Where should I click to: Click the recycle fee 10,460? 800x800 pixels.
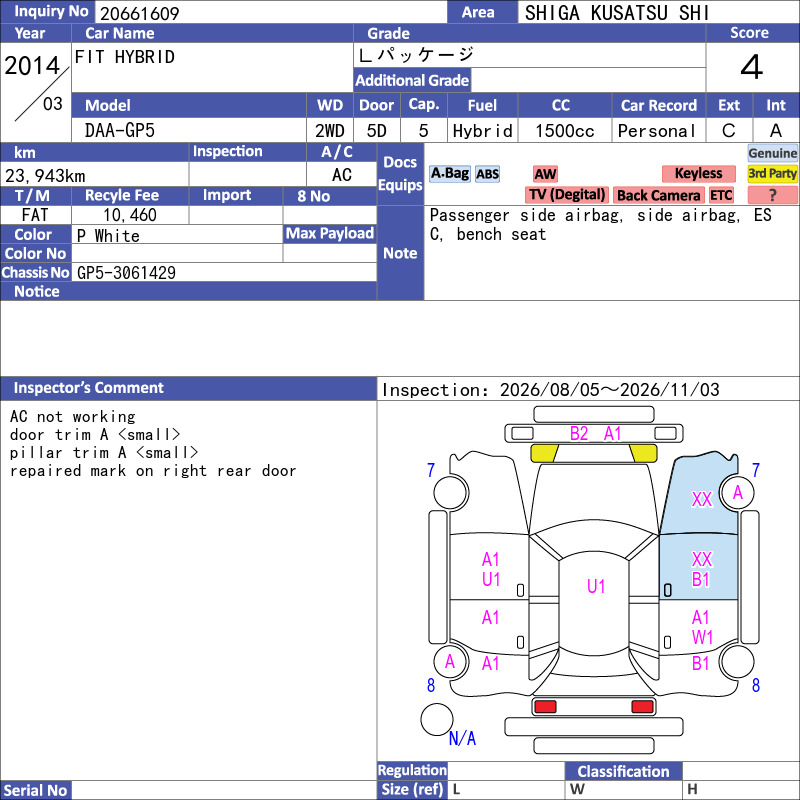pos(130,215)
